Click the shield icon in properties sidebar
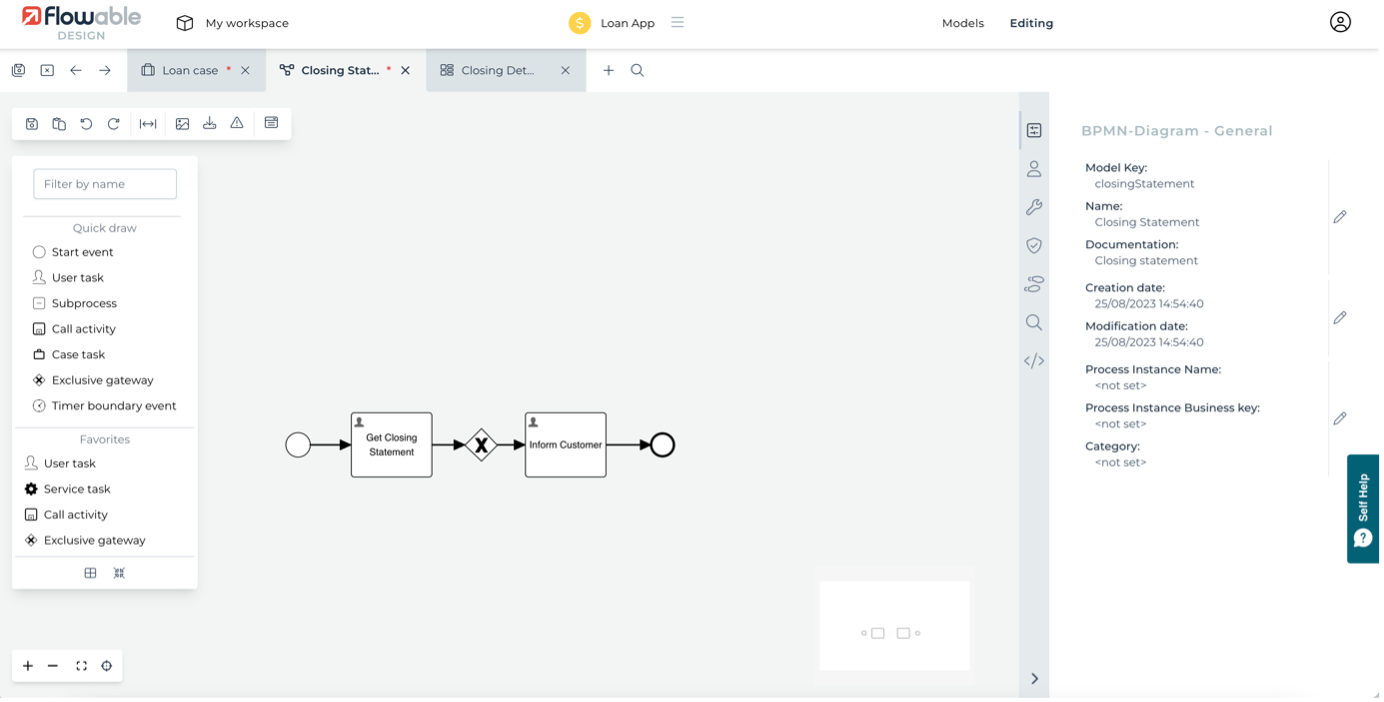The width and height of the screenshot is (1384, 702). pyautogui.click(x=1034, y=246)
